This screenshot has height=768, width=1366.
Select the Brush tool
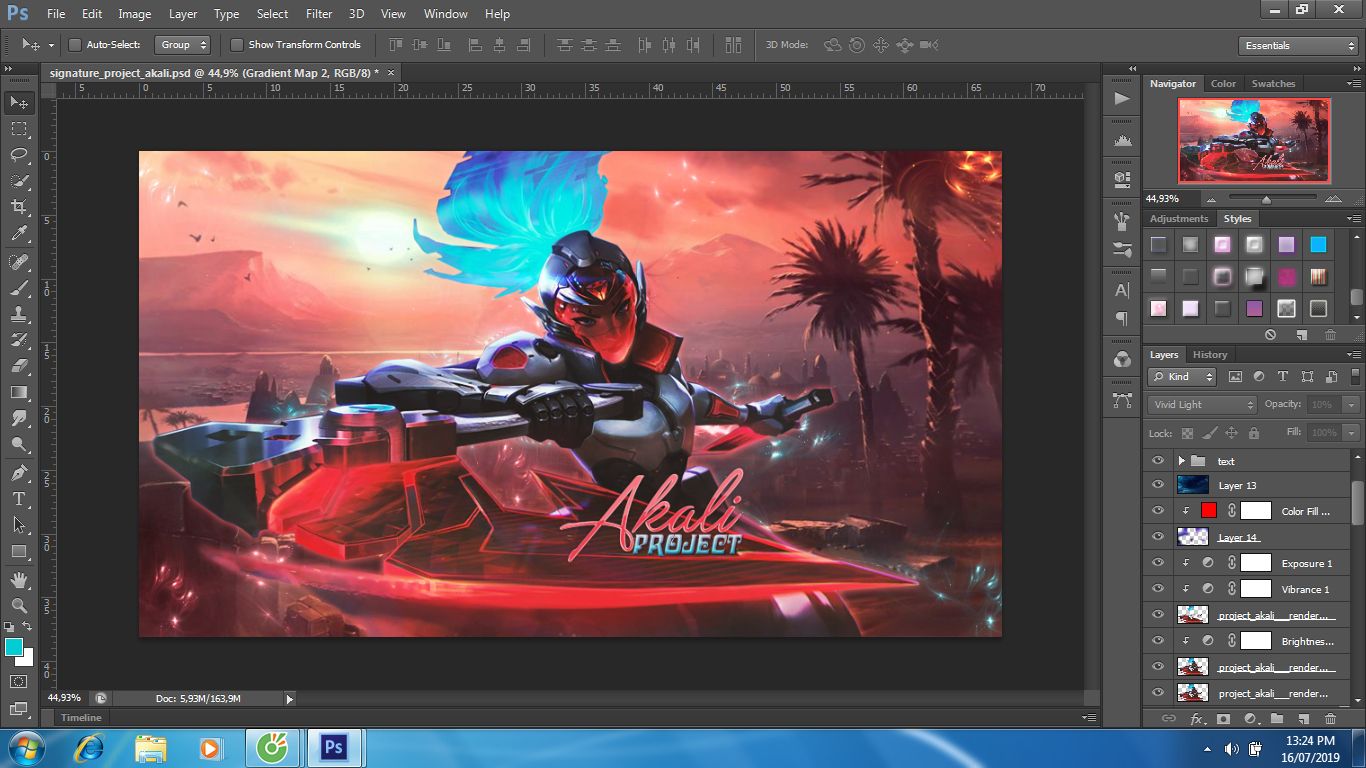[19, 288]
